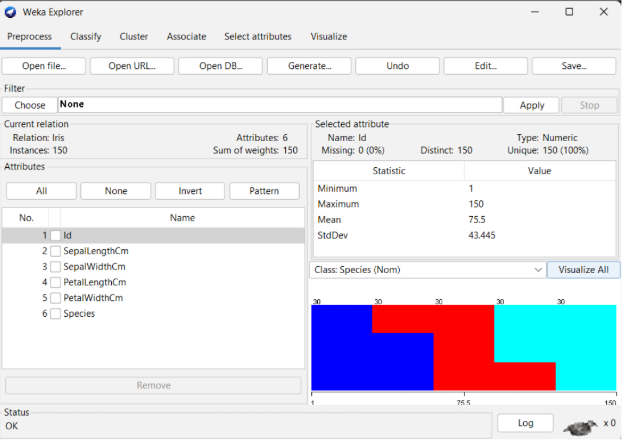The image size is (623, 446).
Task: Click the Maximum statistic row
Action: click(464, 204)
